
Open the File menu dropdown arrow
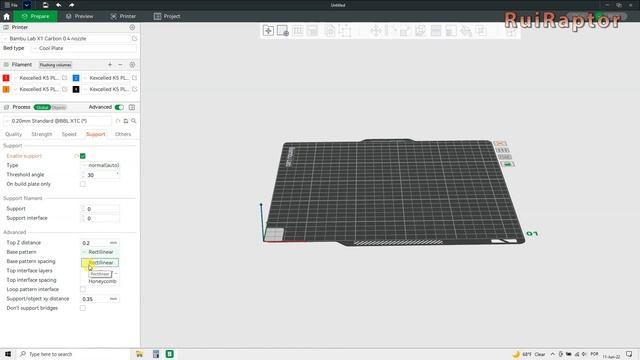tap(27, 5)
